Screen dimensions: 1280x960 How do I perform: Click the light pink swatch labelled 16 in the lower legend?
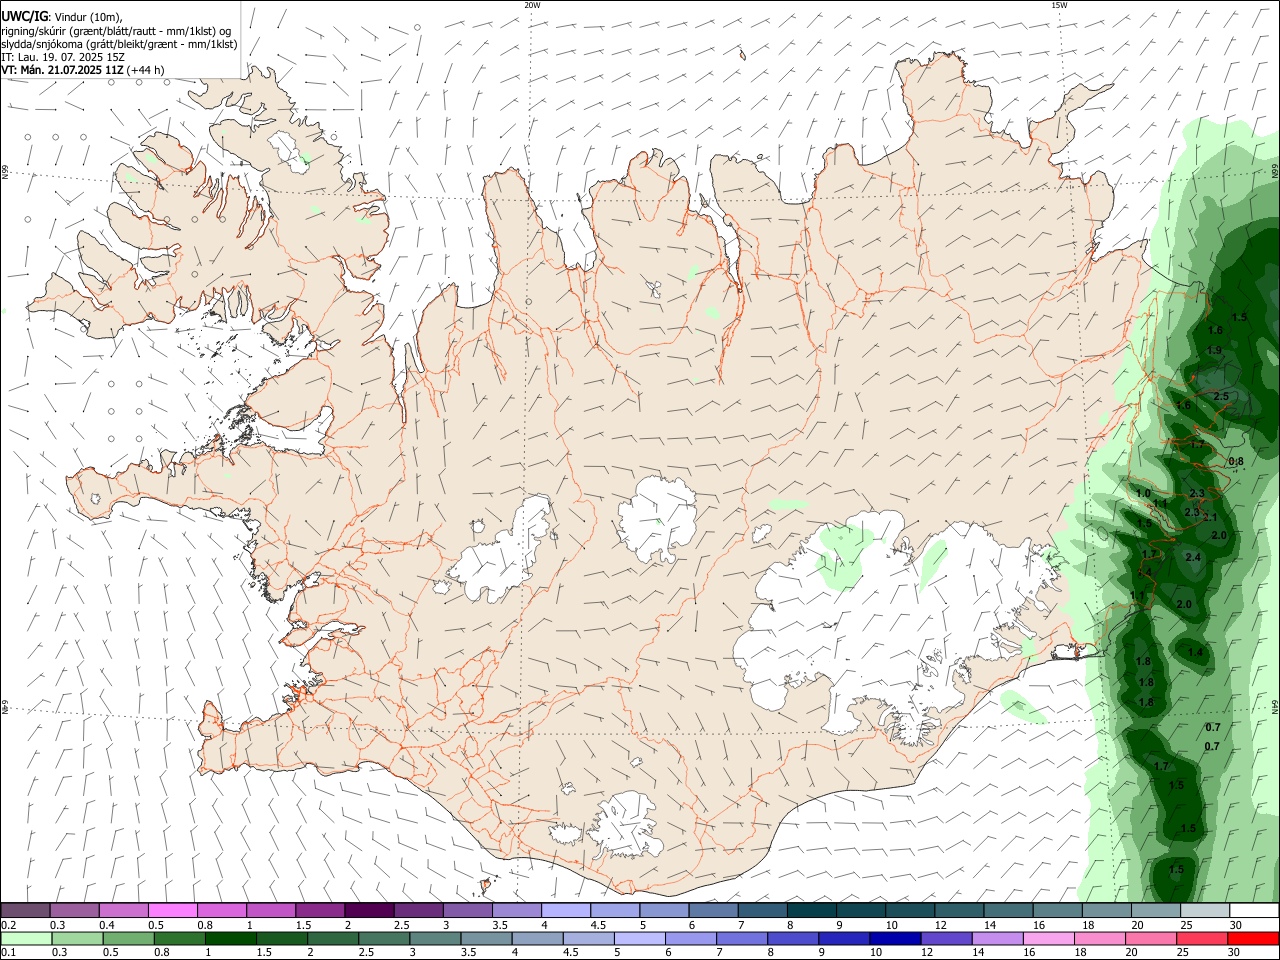[1047, 939]
